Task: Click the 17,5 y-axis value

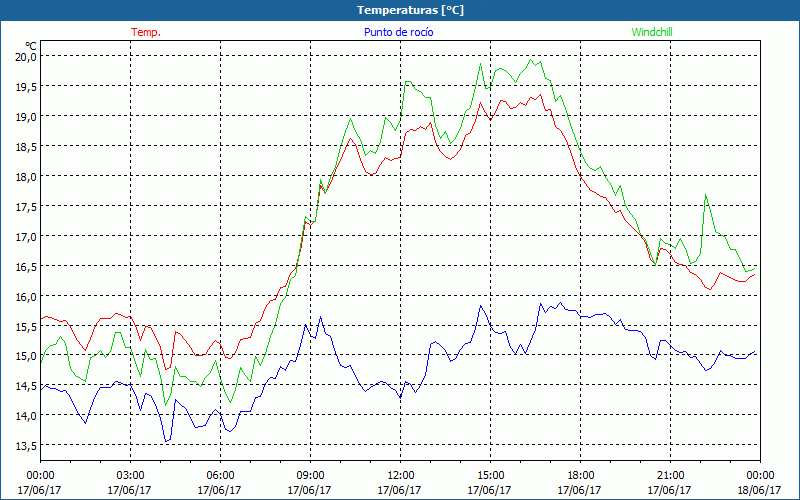Action: (x=26, y=207)
